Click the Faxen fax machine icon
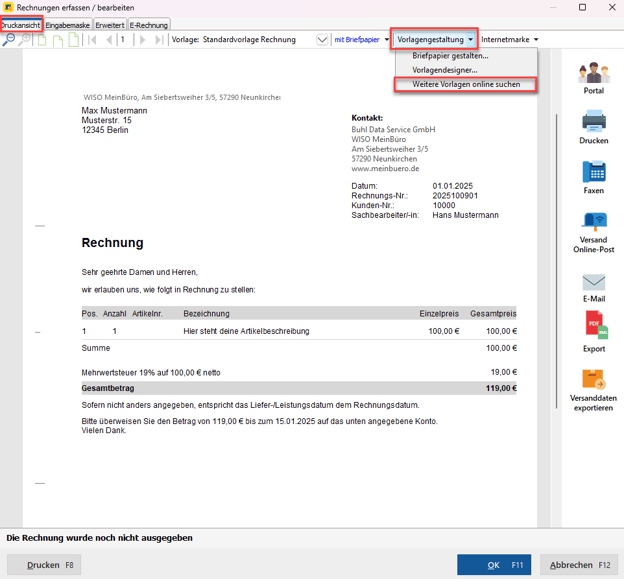624x579 pixels. coord(594,171)
